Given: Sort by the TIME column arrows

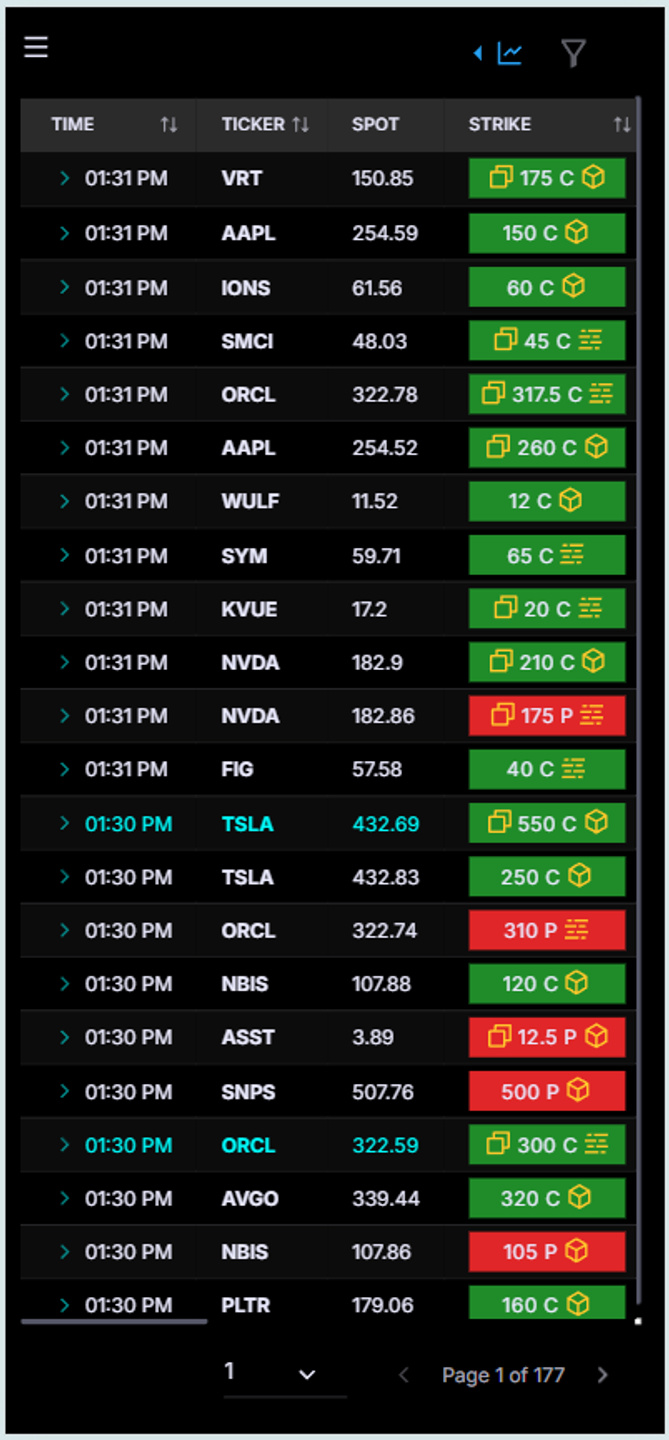Looking at the screenshot, I should (168, 125).
